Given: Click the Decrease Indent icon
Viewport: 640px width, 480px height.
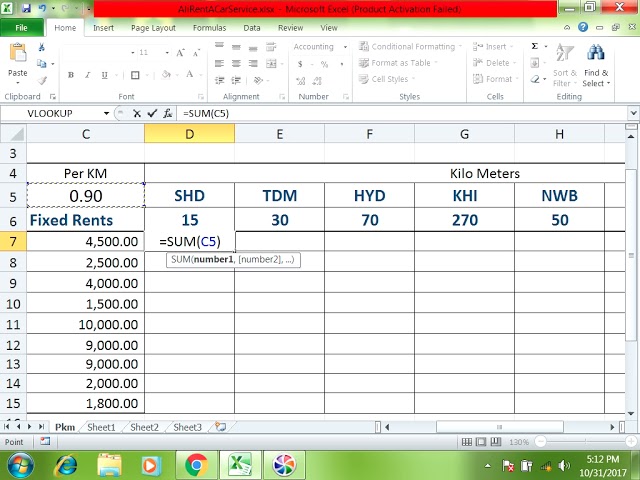Looking at the screenshot, I should click(x=219, y=80).
